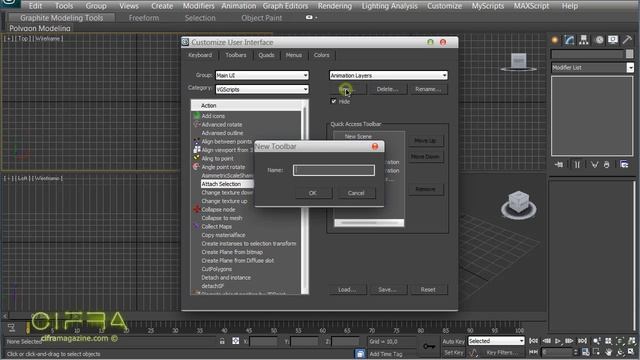Viewport: 640px width, 360px height.
Task: Click the Delete... toolbar button
Action: (x=387, y=89)
